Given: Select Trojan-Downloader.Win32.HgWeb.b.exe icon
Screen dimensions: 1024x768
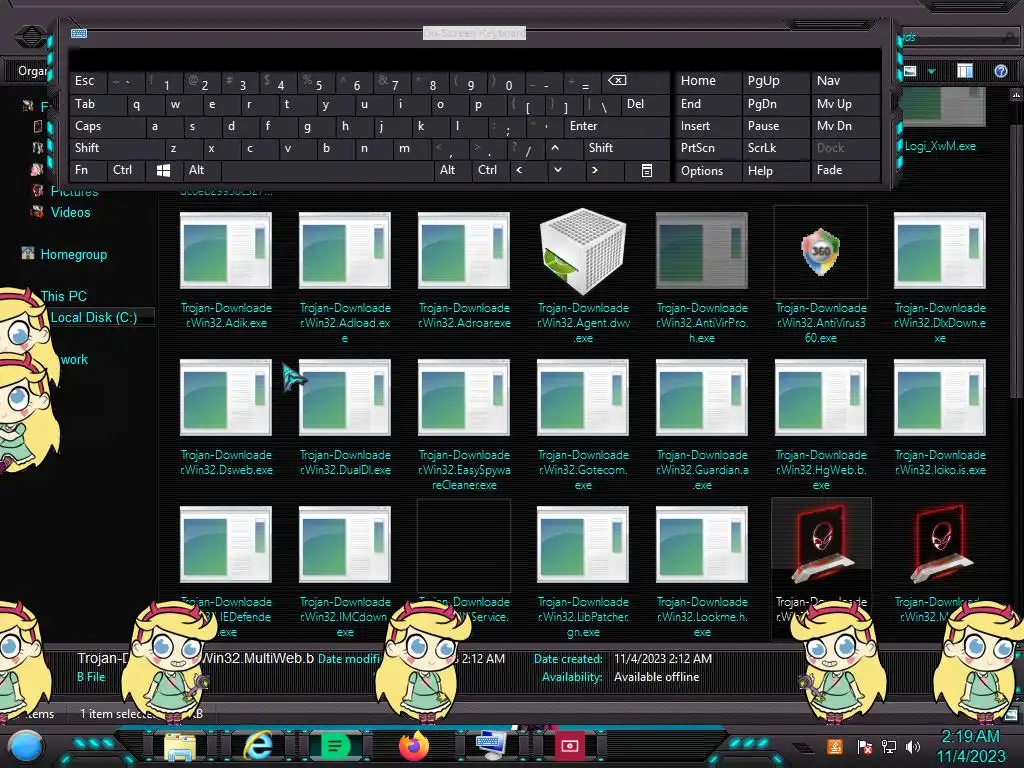Looking at the screenshot, I should pyautogui.click(x=821, y=397).
